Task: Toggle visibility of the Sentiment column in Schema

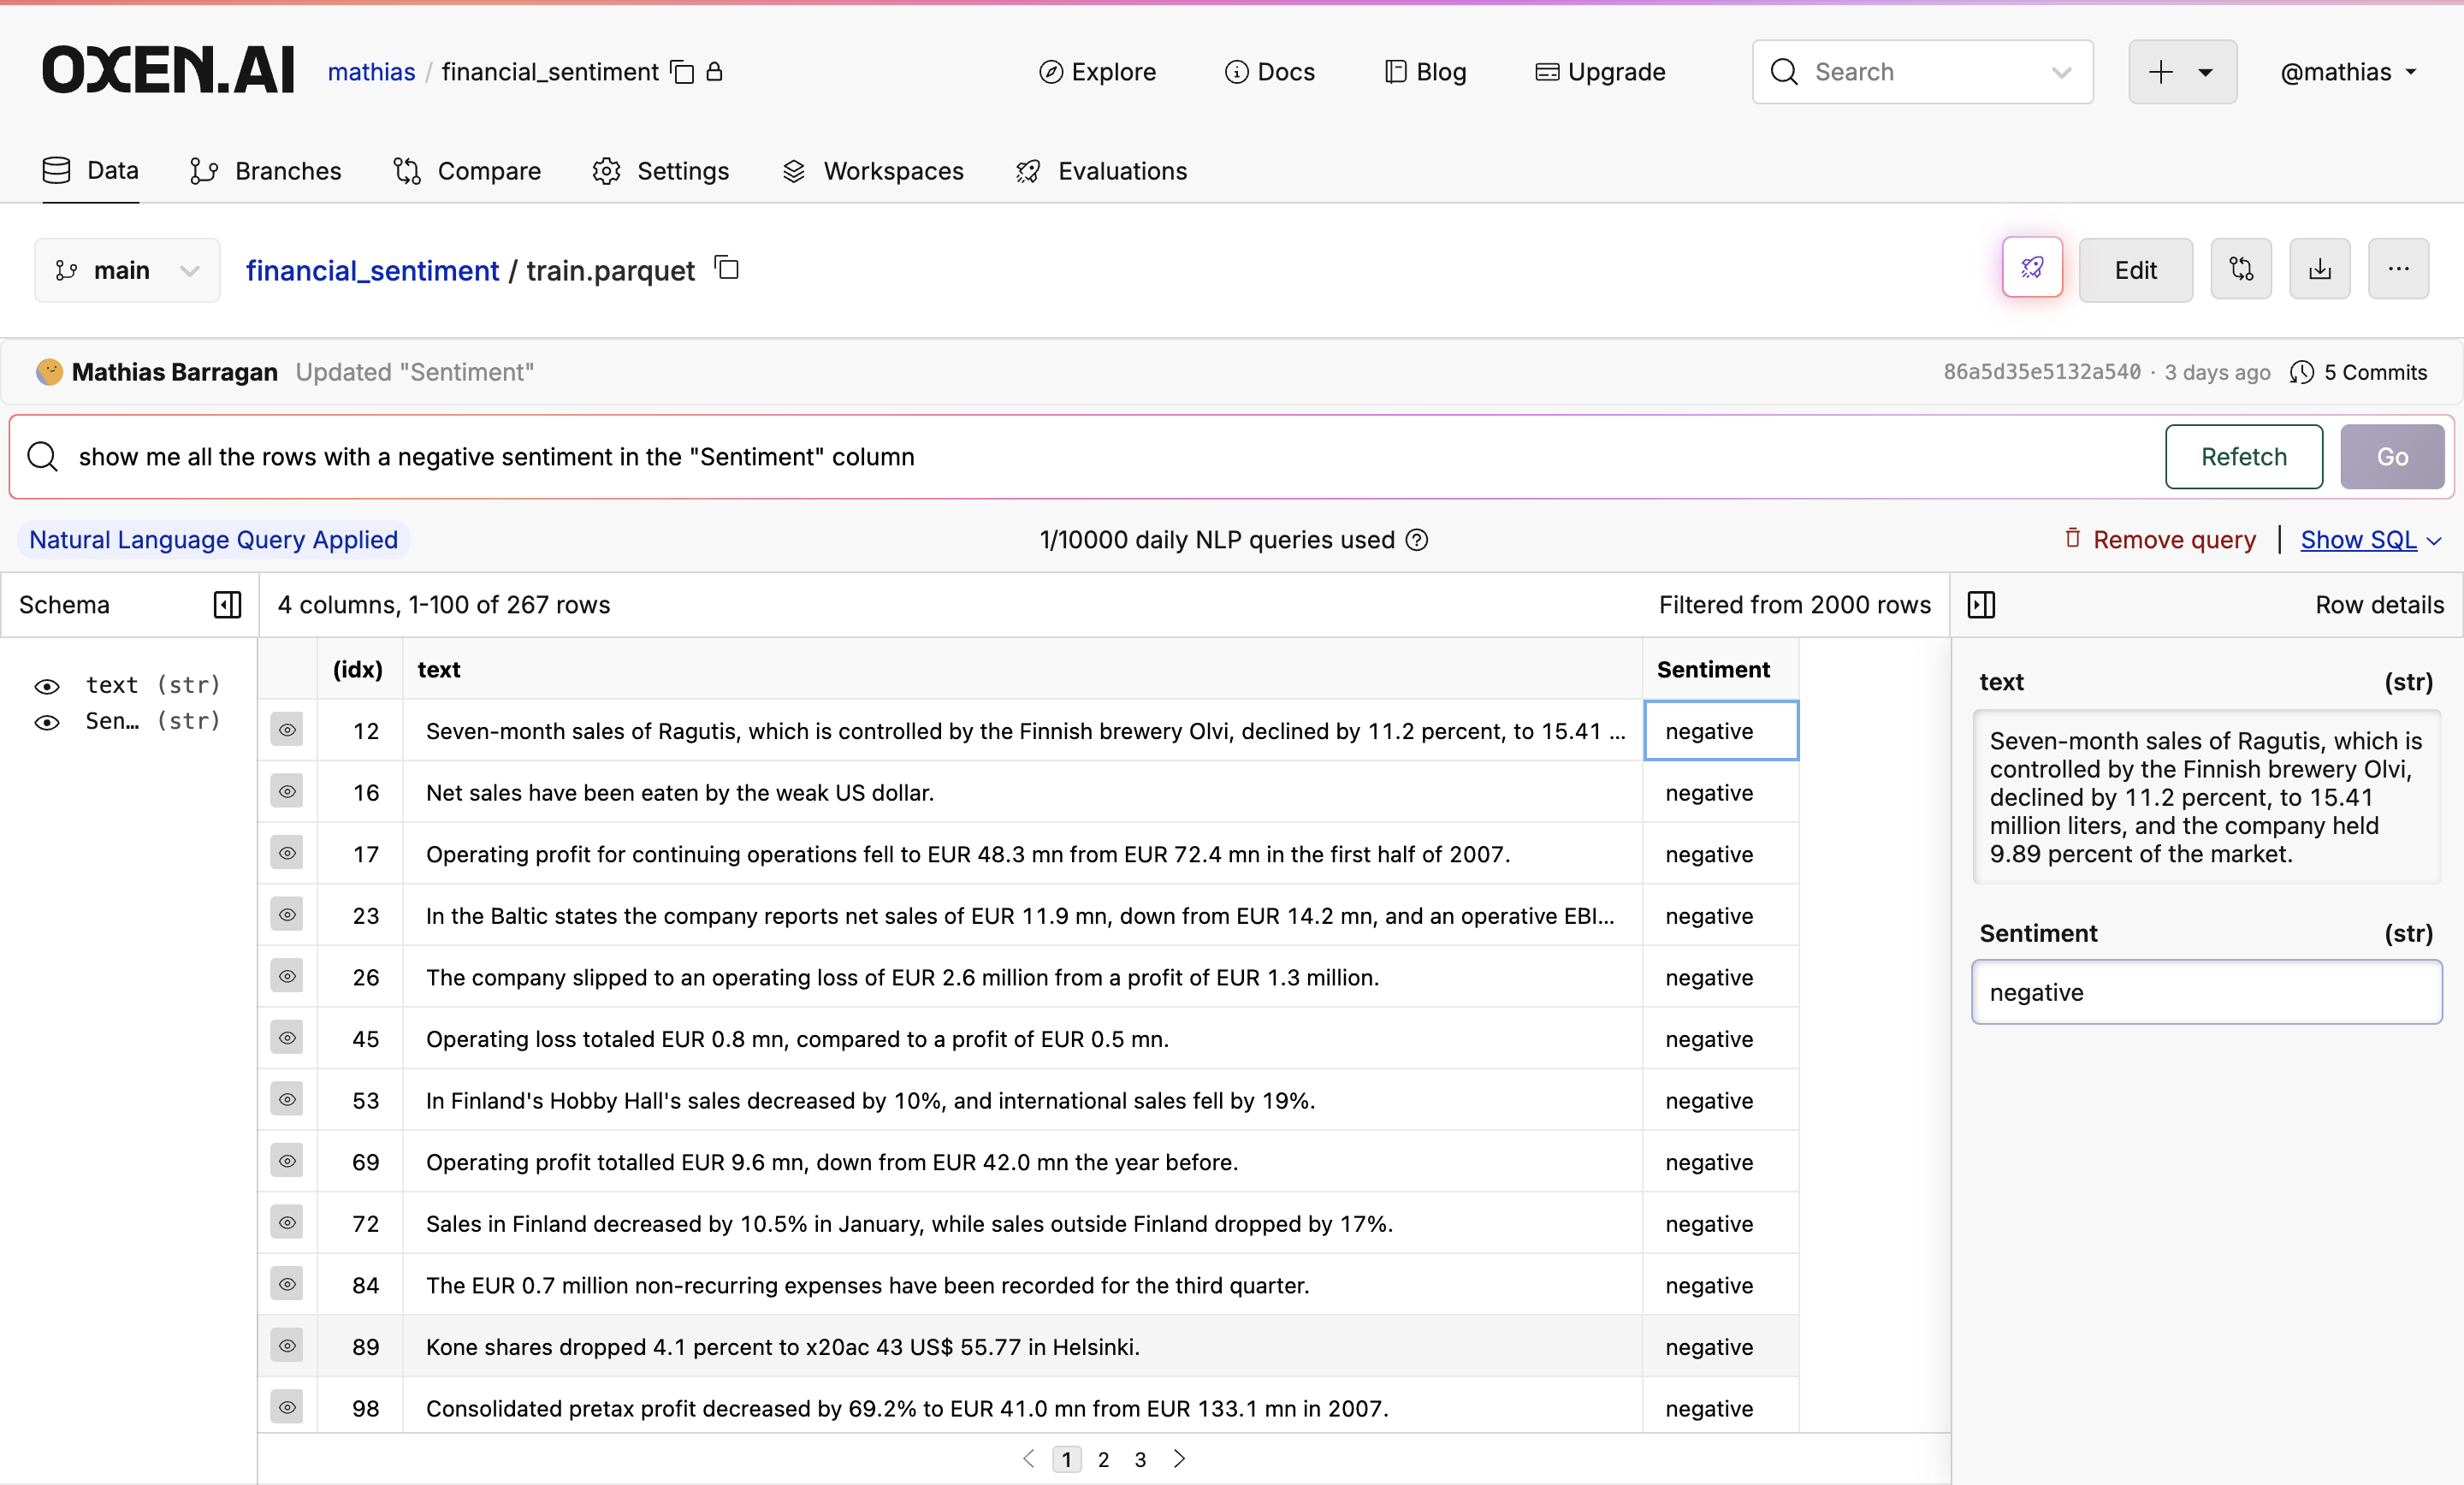Action: pos(47,722)
